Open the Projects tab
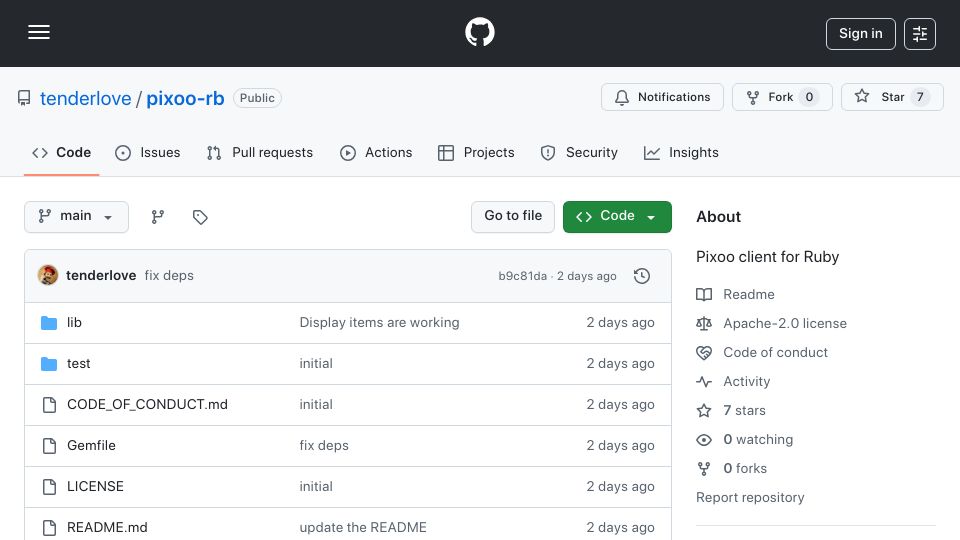Viewport: 960px width, 540px height. (476, 152)
